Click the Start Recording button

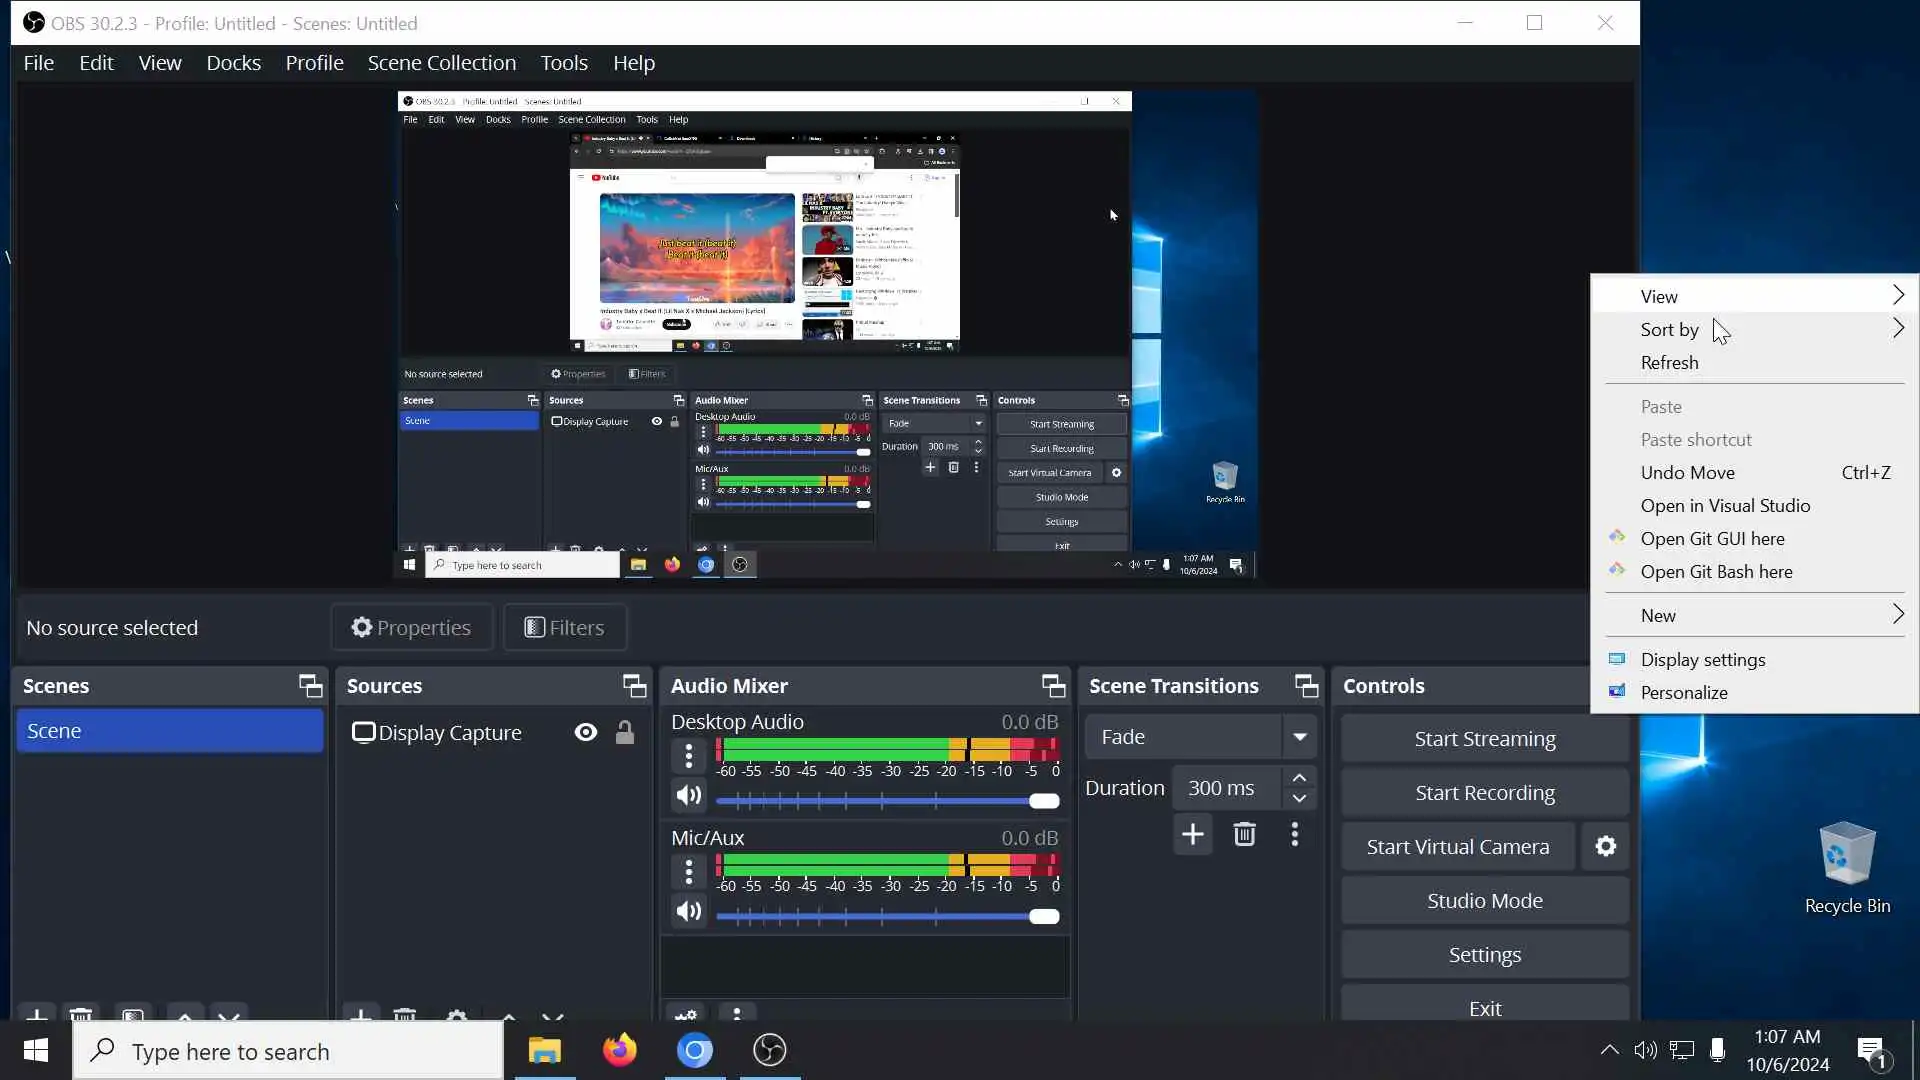pos(1484,793)
